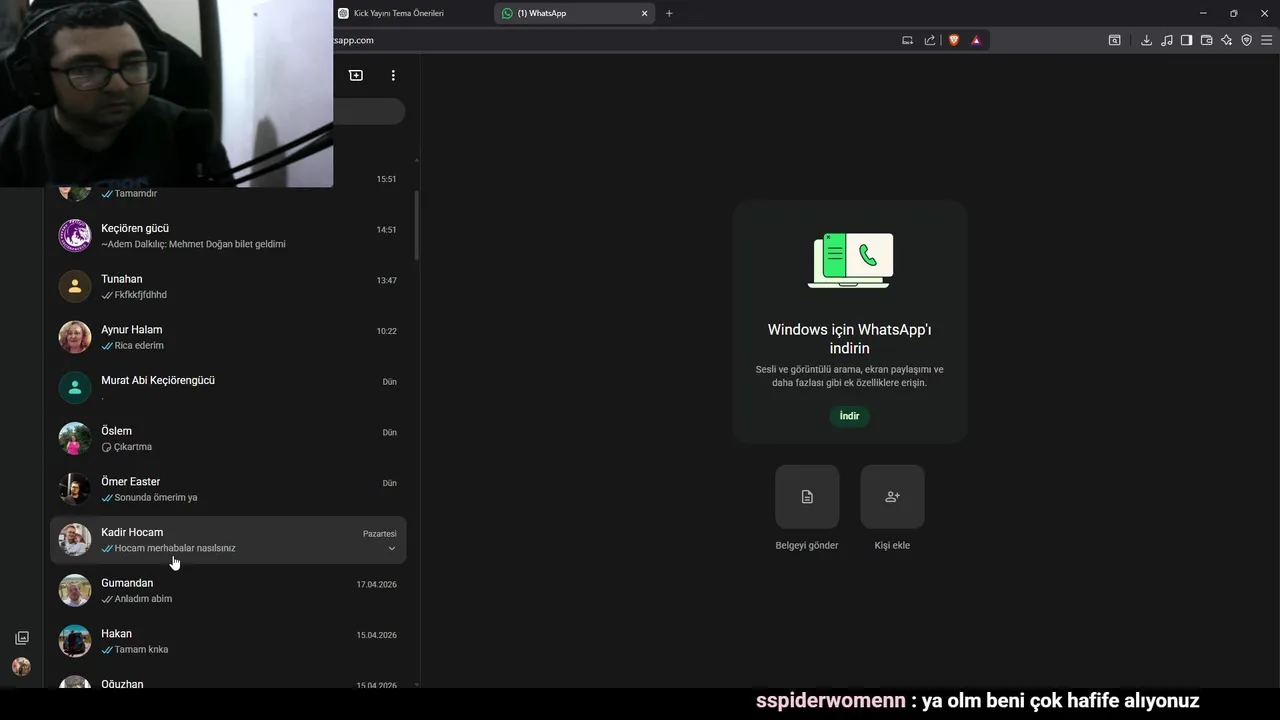Open the Keçiören gücü chat

(228, 236)
